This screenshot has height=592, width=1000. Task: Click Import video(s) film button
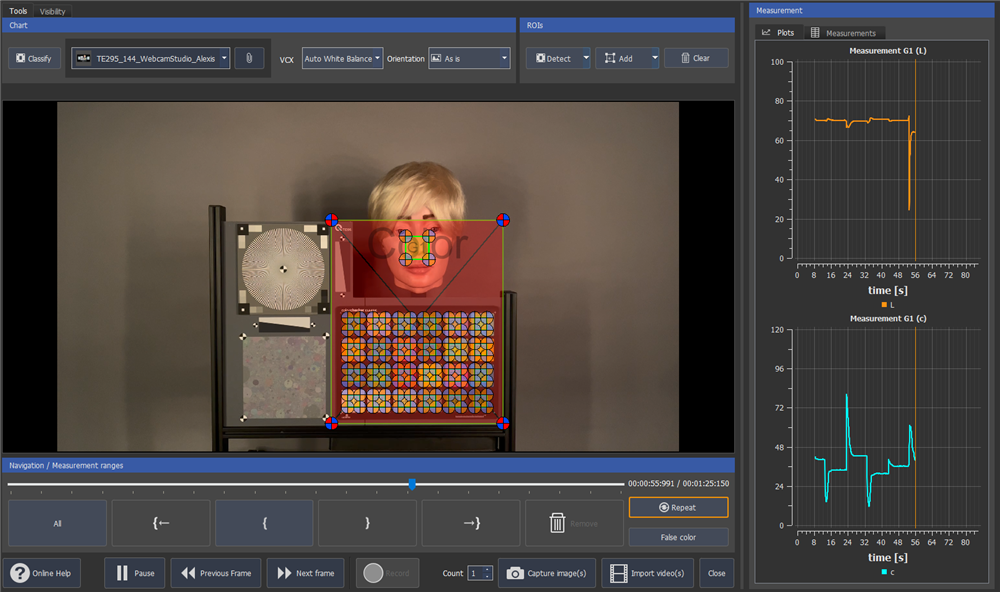pos(647,573)
